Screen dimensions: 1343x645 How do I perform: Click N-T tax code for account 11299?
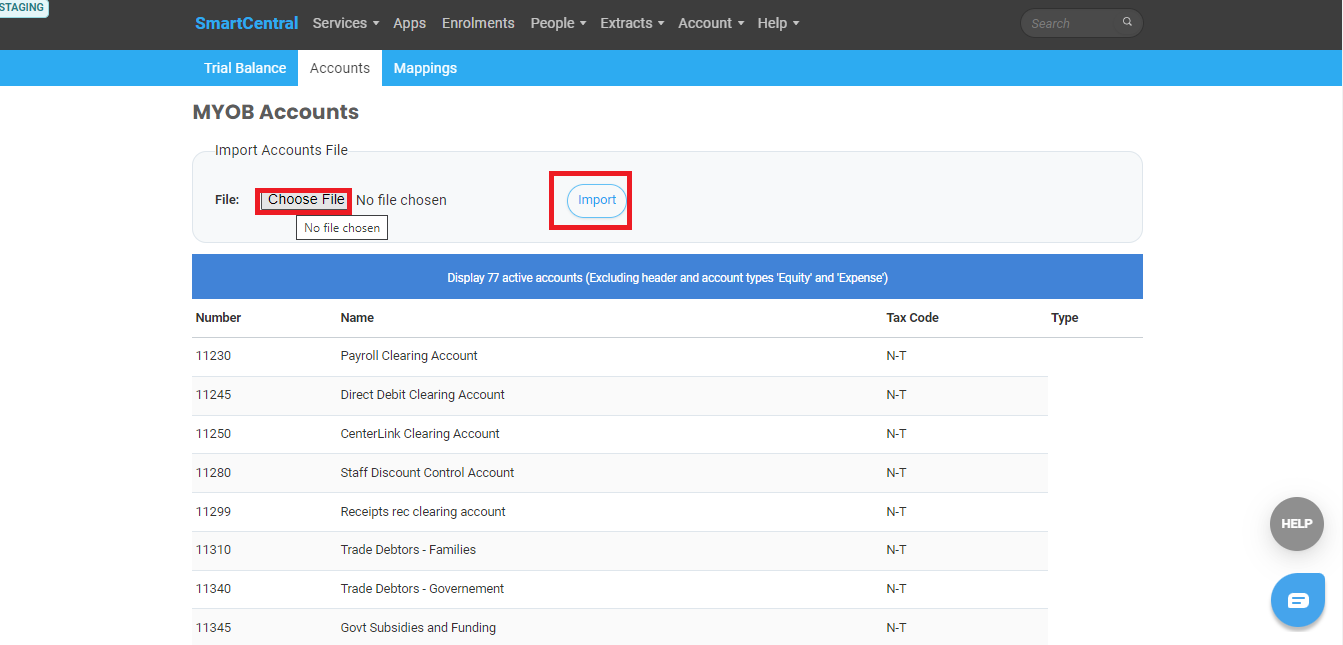(897, 512)
